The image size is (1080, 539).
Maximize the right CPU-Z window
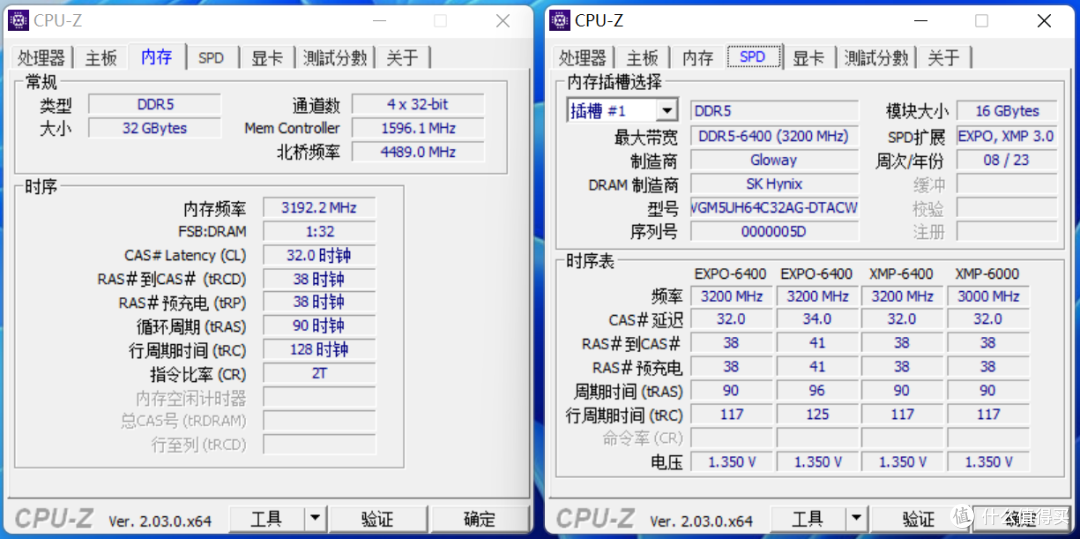click(982, 21)
